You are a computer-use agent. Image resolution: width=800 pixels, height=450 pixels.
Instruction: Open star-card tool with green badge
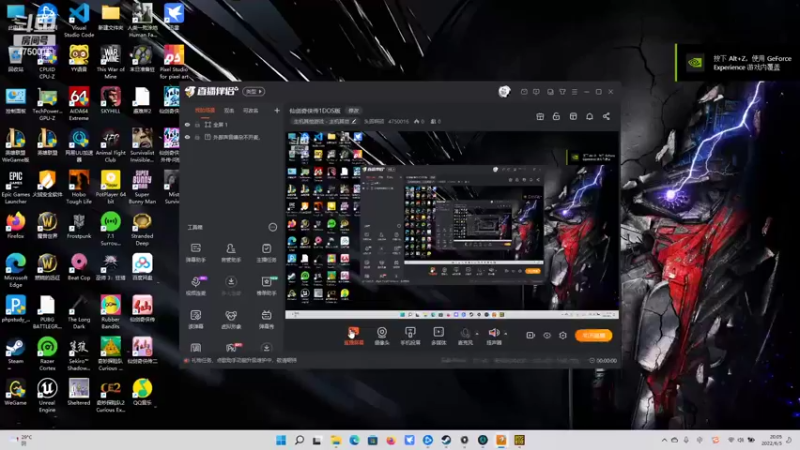point(267,286)
